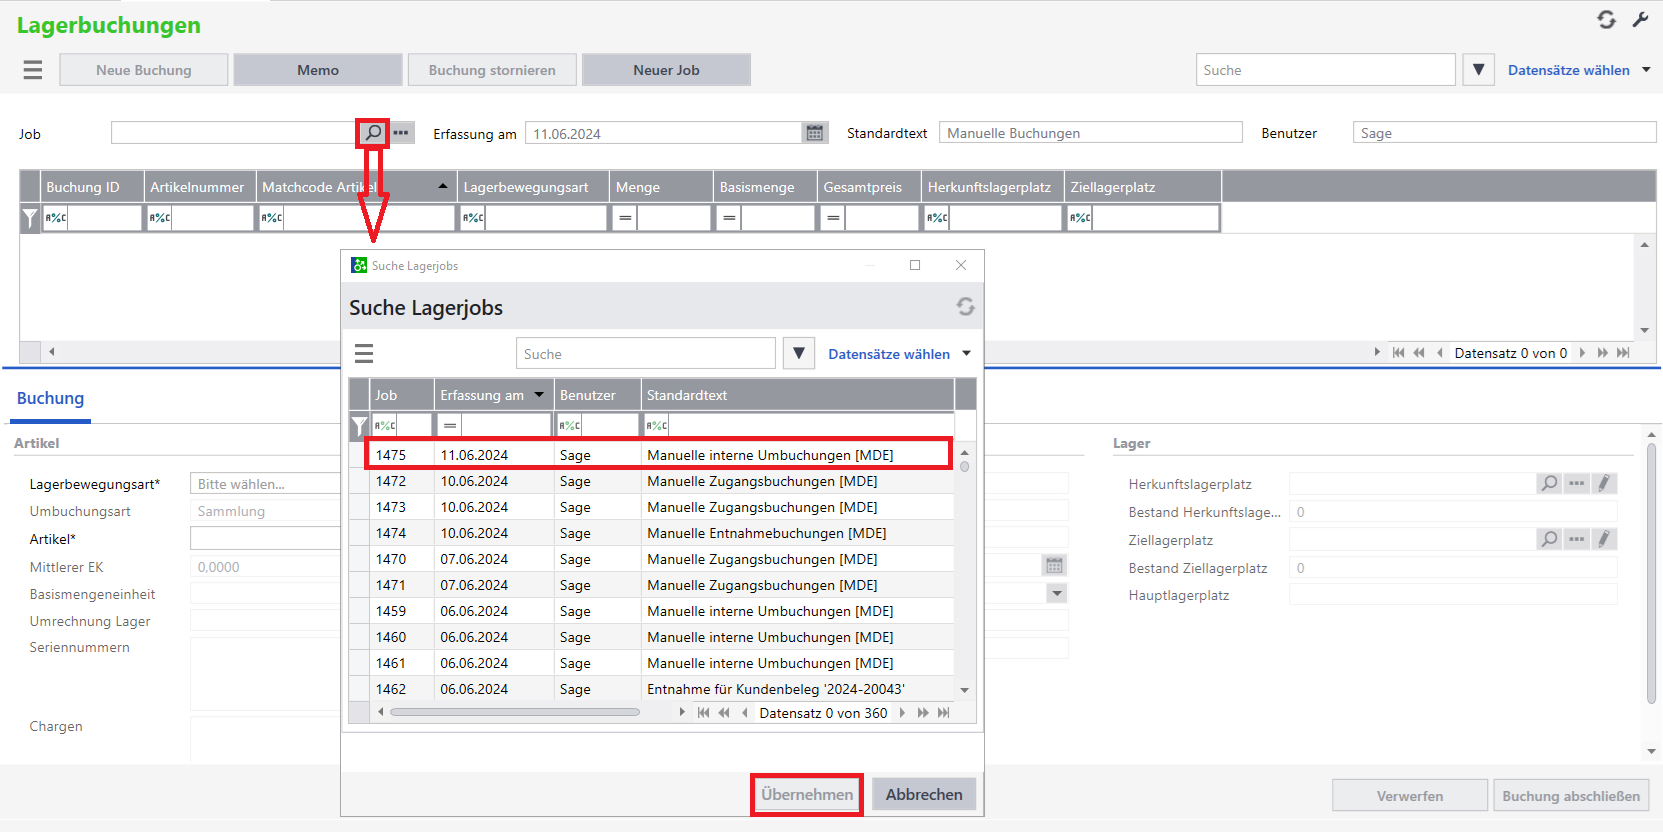Sort by the Erfassung am column header
Viewport: 1663px width, 832px height.
point(482,395)
